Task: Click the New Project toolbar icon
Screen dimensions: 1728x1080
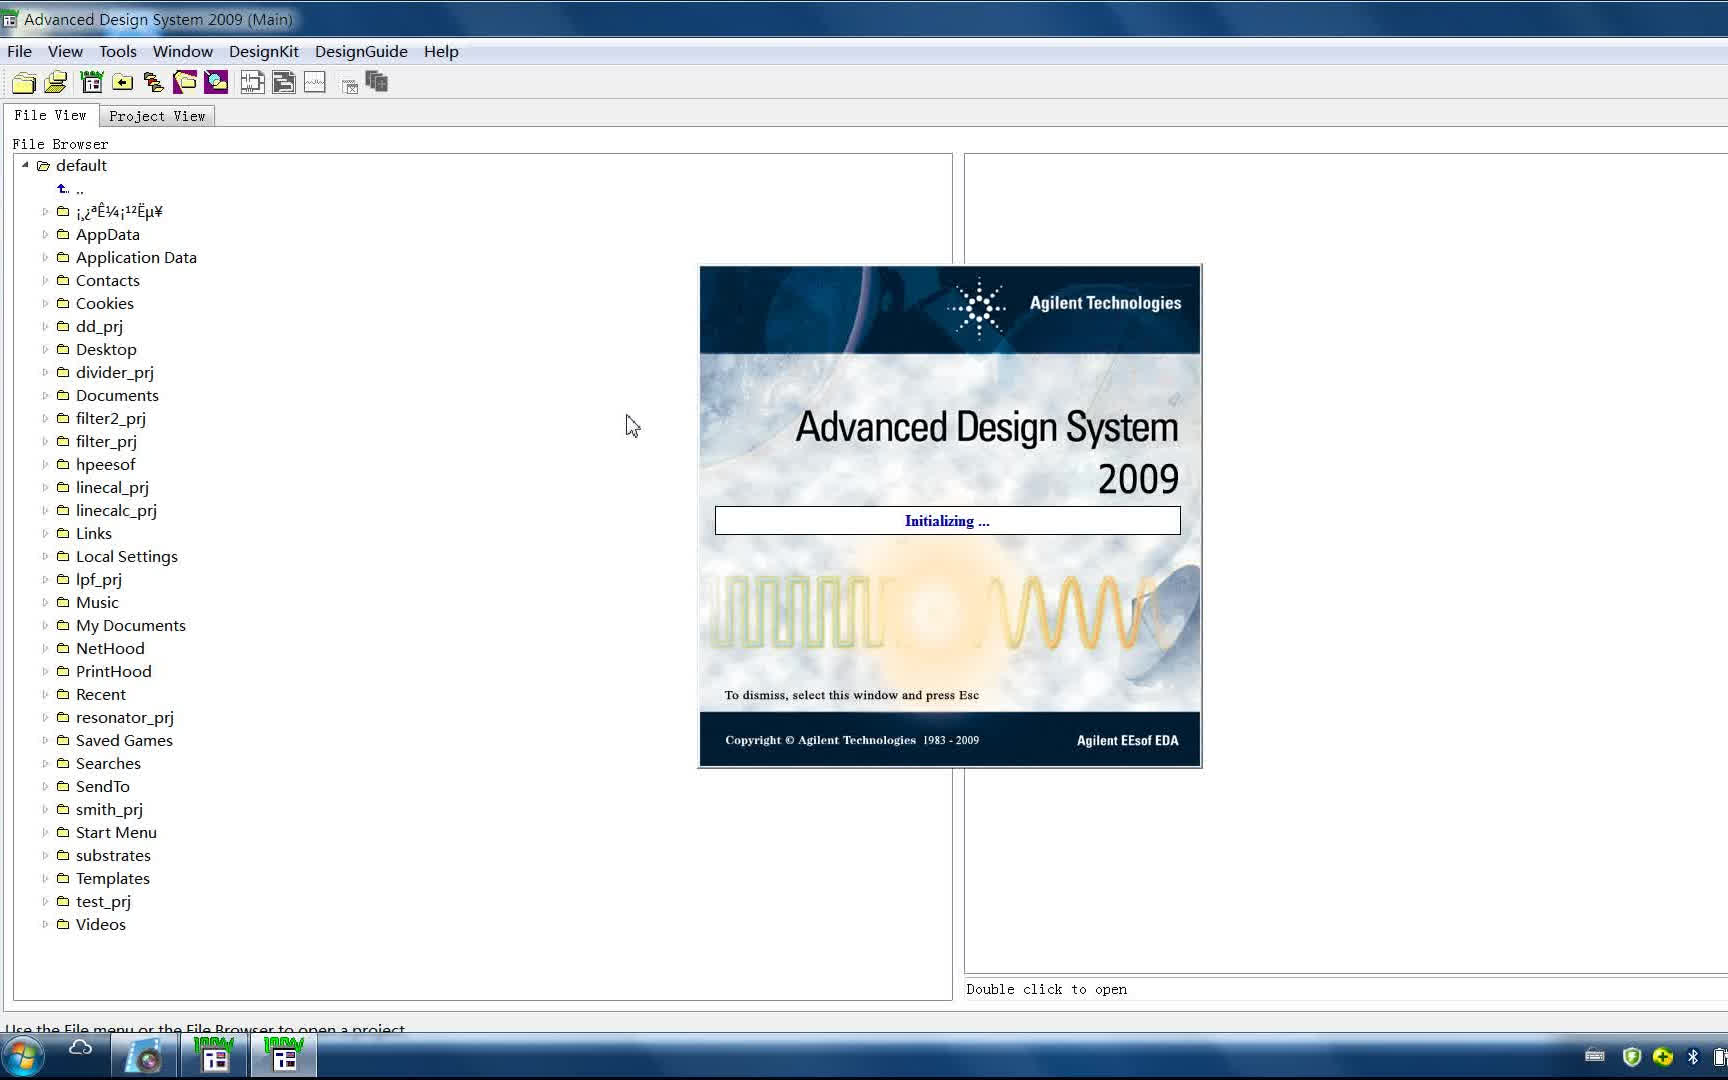Action: (x=24, y=83)
